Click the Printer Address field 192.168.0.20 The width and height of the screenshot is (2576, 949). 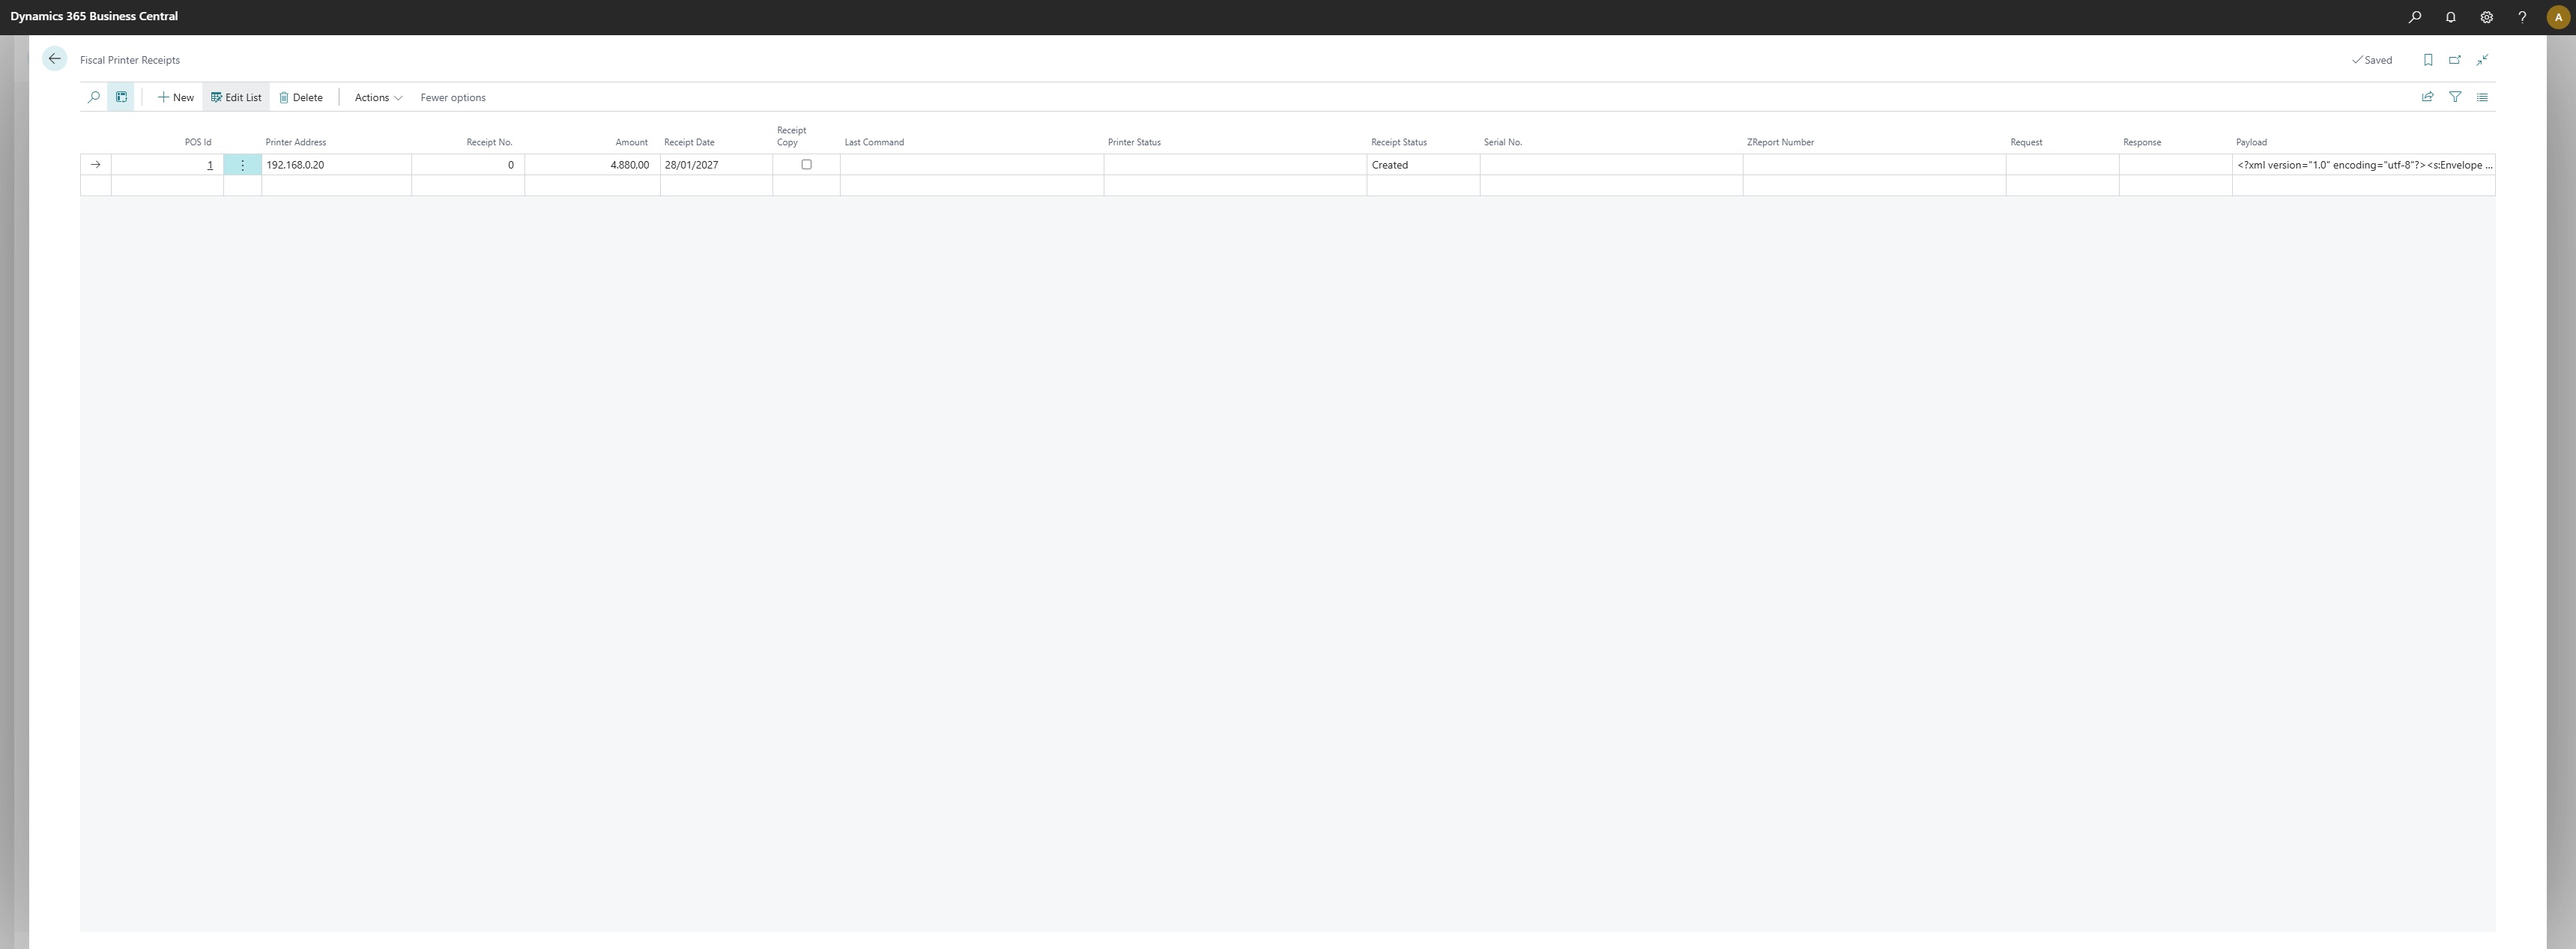pyautogui.click(x=296, y=165)
